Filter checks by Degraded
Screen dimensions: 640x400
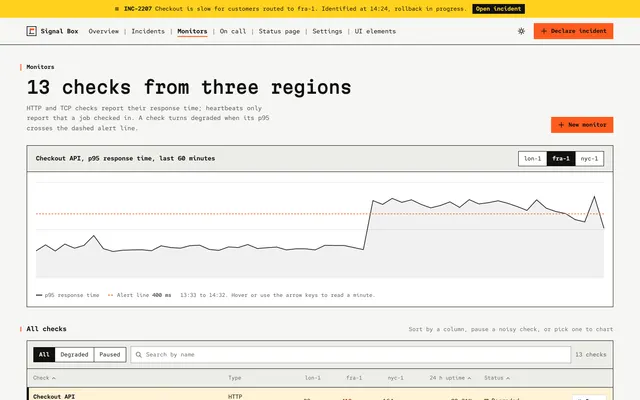pyautogui.click(x=74, y=355)
